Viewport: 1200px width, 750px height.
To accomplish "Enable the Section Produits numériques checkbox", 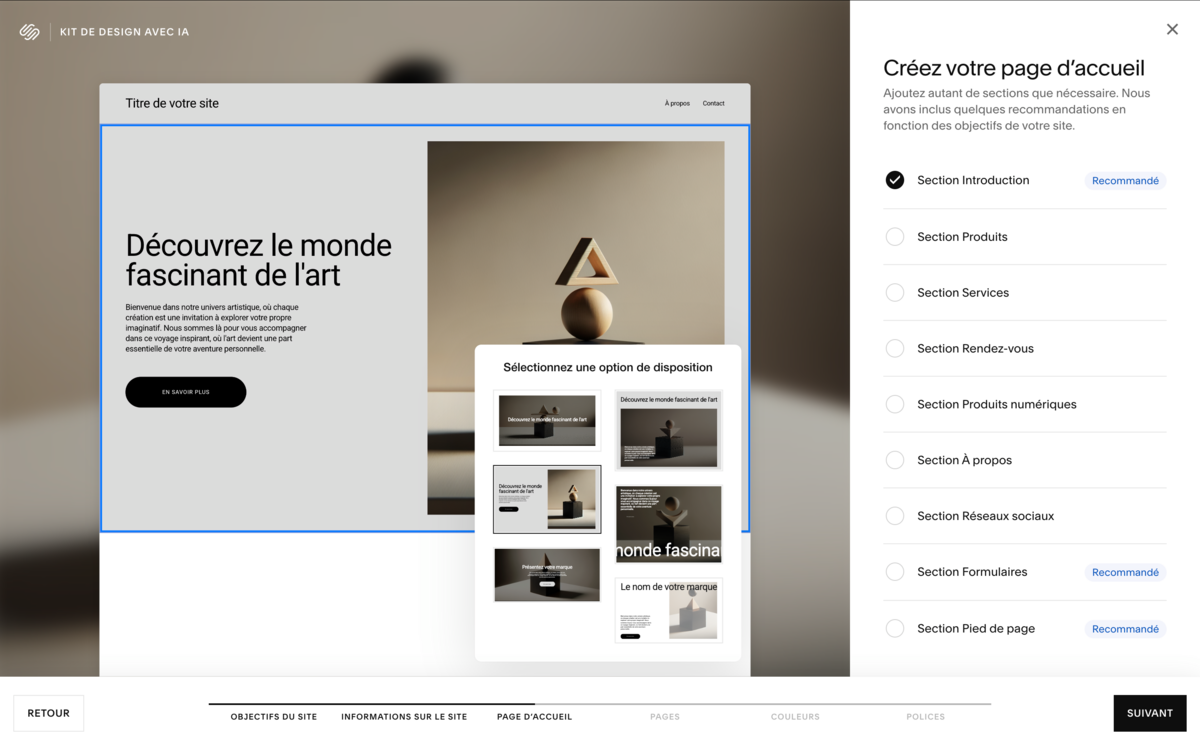I will [x=895, y=404].
